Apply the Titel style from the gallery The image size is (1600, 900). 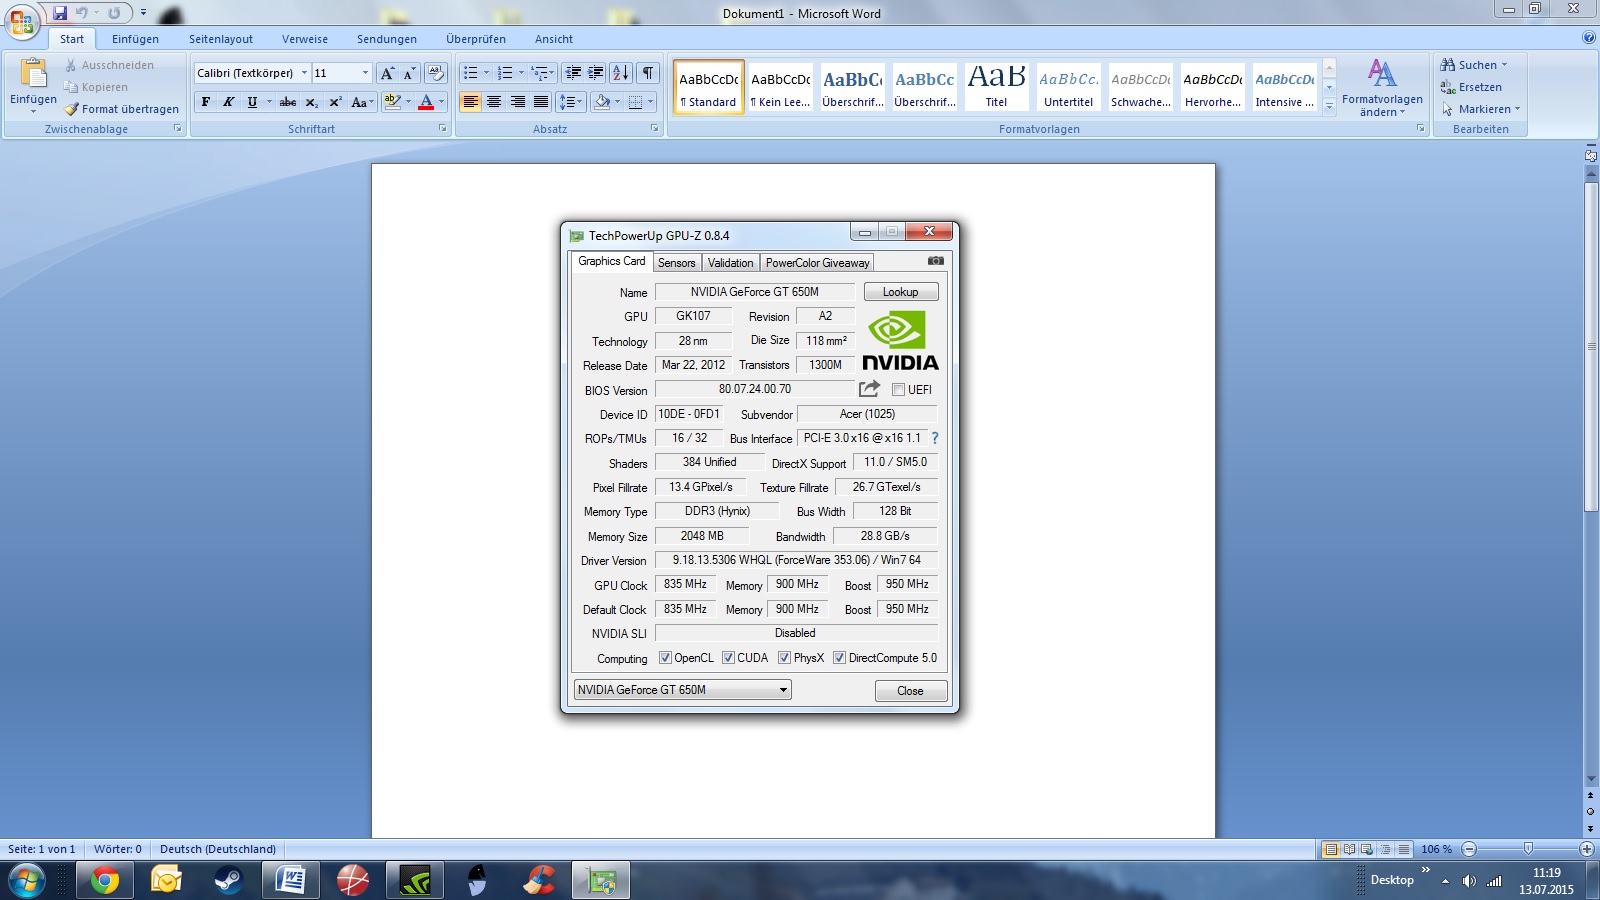pos(997,87)
